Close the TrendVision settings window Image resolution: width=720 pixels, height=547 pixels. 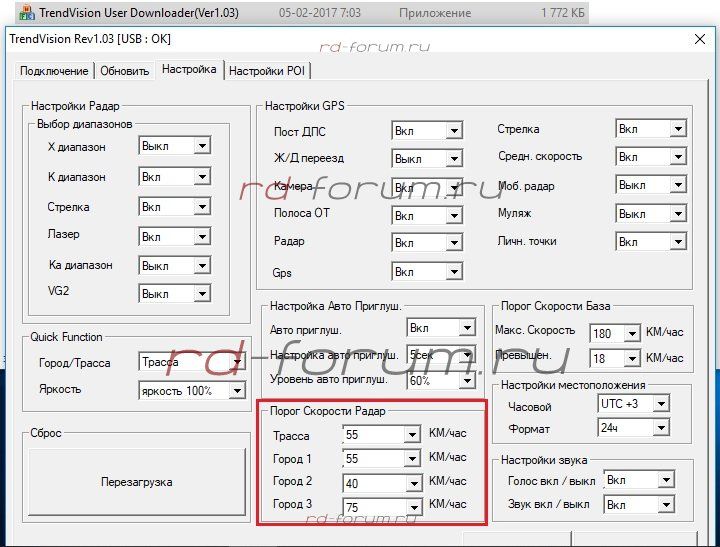pyautogui.click(x=699, y=39)
